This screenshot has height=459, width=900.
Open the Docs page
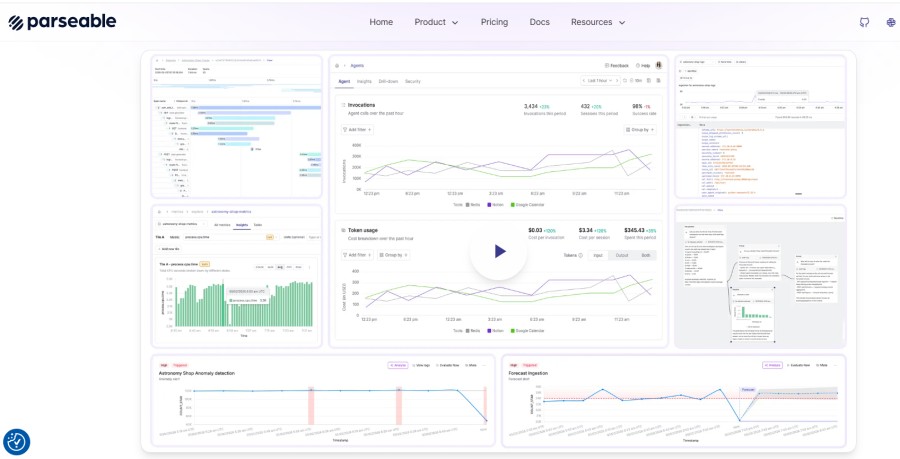[540, 22]
